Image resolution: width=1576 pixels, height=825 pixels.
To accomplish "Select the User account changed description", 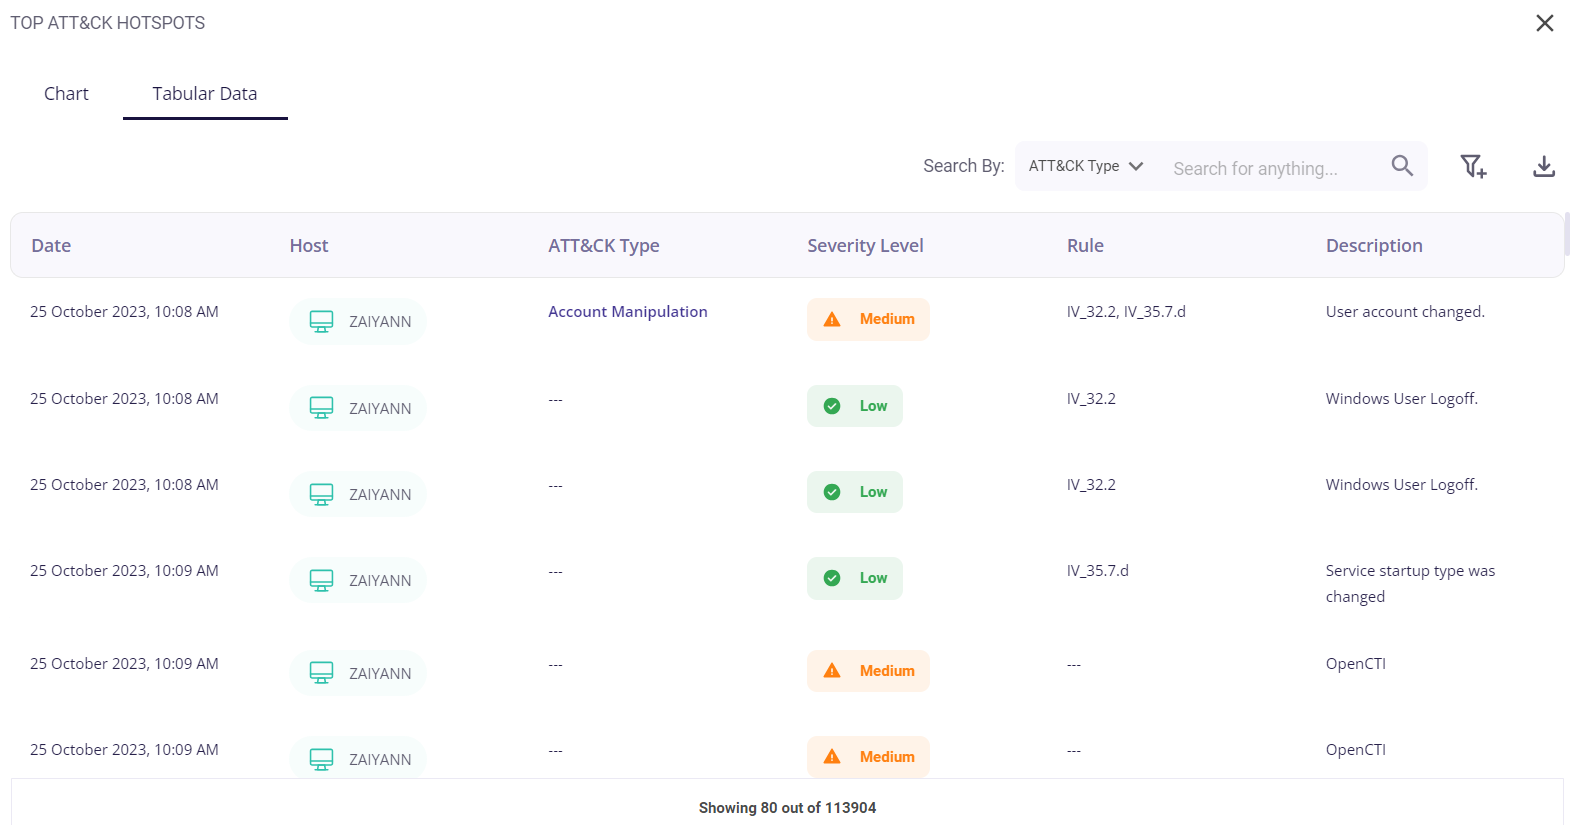I will pyautogui.click(x=1405, y=312).
